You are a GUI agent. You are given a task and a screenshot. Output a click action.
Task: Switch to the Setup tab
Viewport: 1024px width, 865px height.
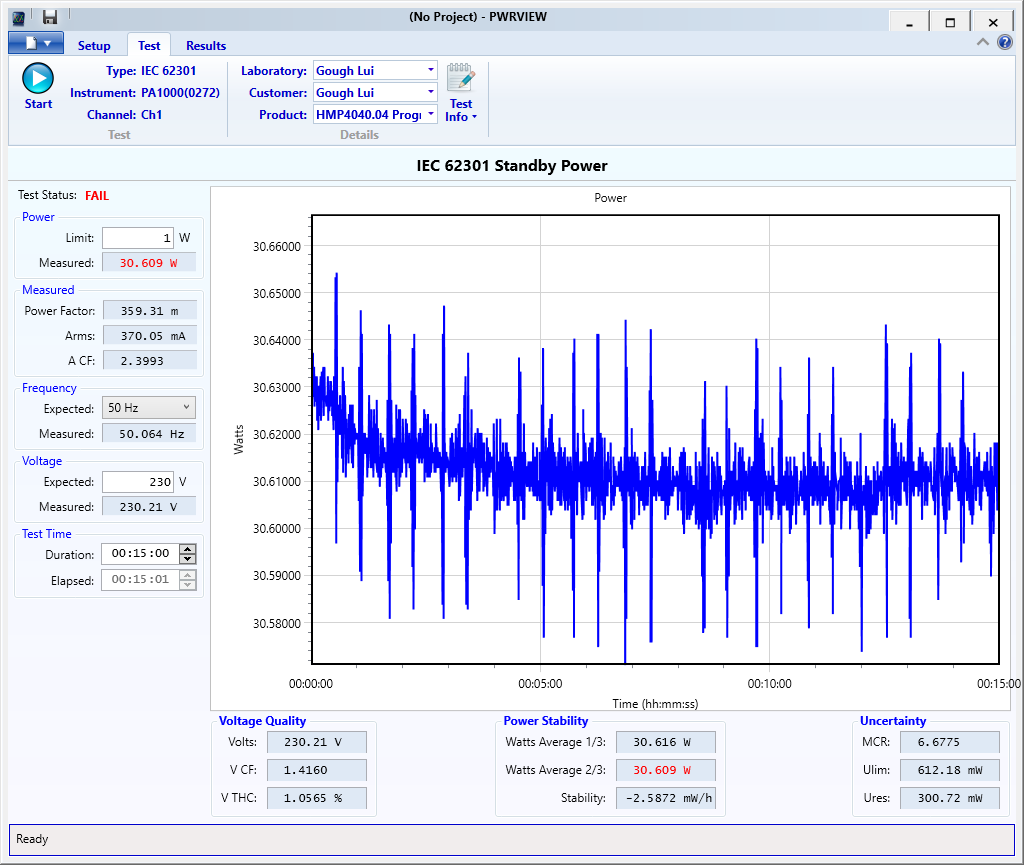coord(94,45)
